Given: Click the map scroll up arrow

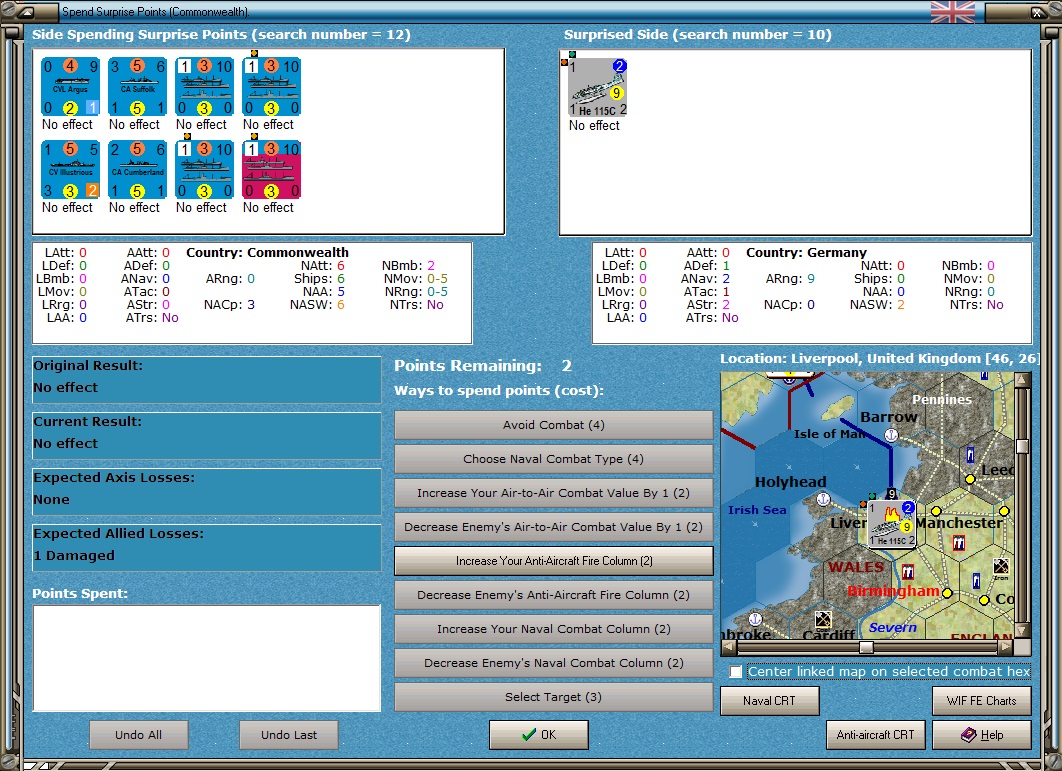Looking at the screenshot, I should 1023,379.
